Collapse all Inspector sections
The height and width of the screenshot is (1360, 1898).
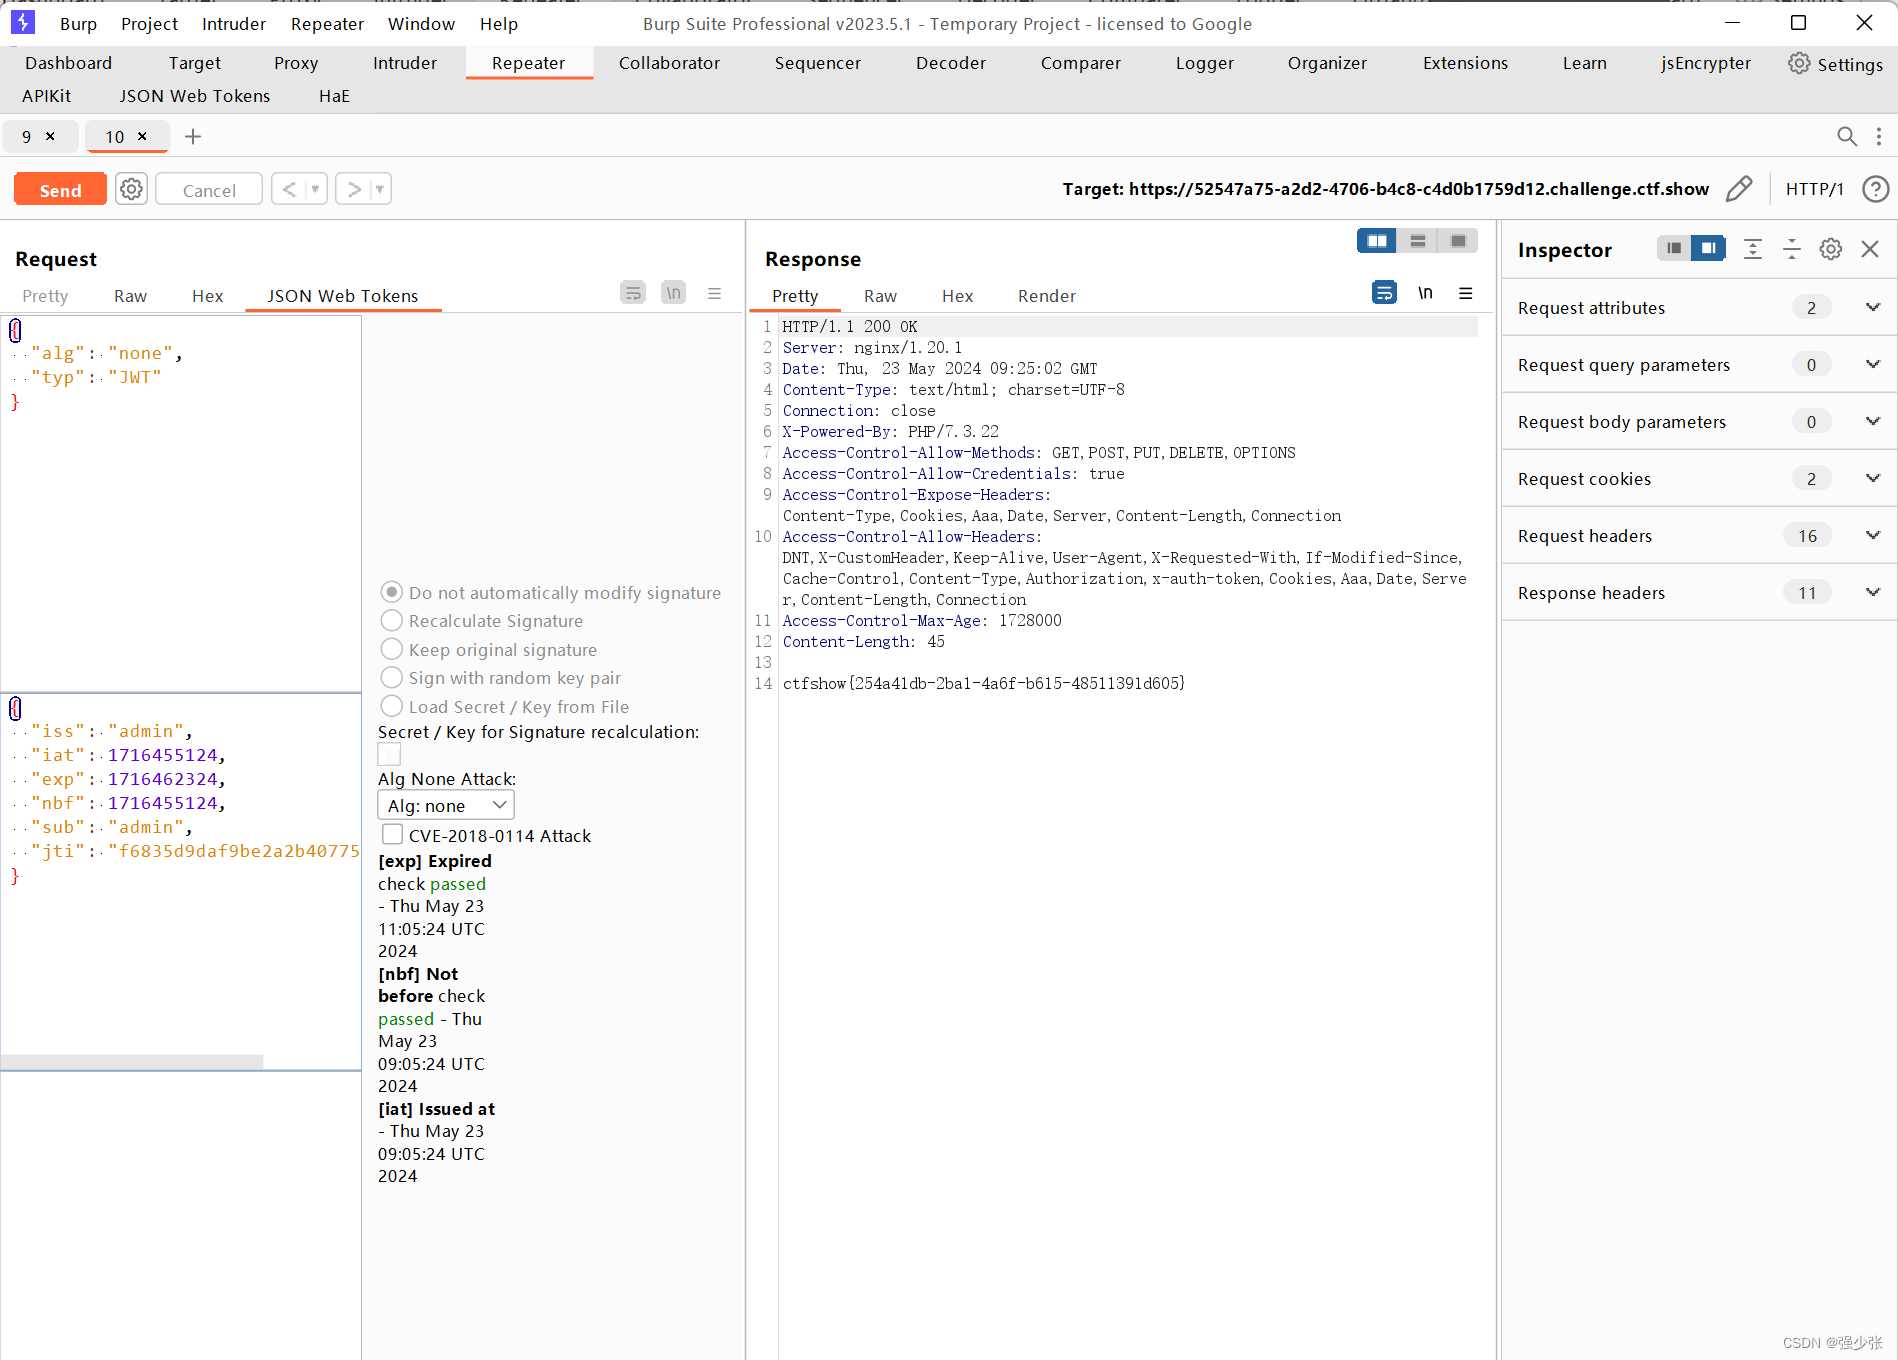[1791, 249]
